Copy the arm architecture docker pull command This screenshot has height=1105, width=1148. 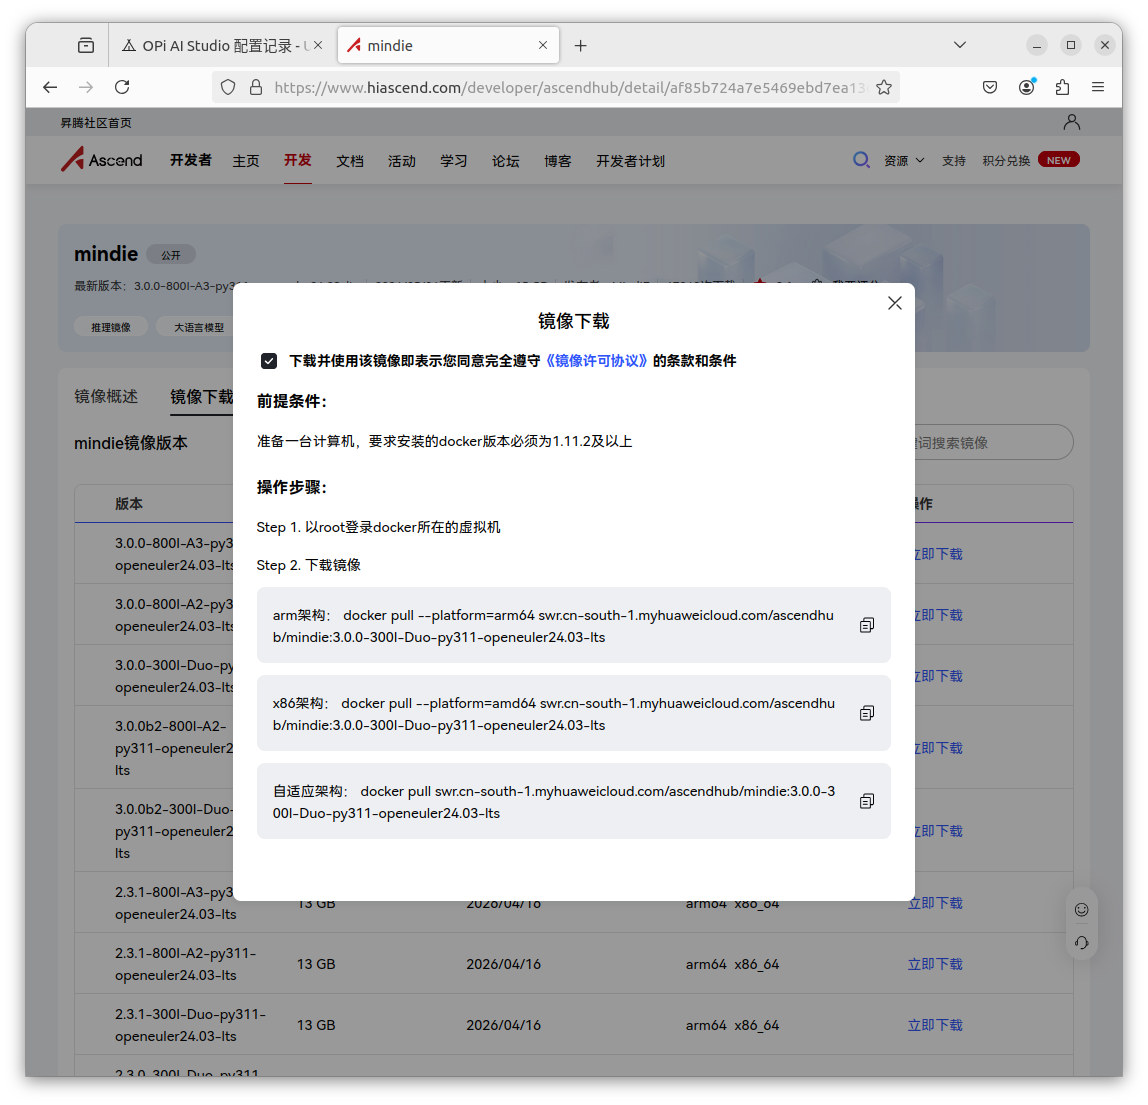pos(867,625)
